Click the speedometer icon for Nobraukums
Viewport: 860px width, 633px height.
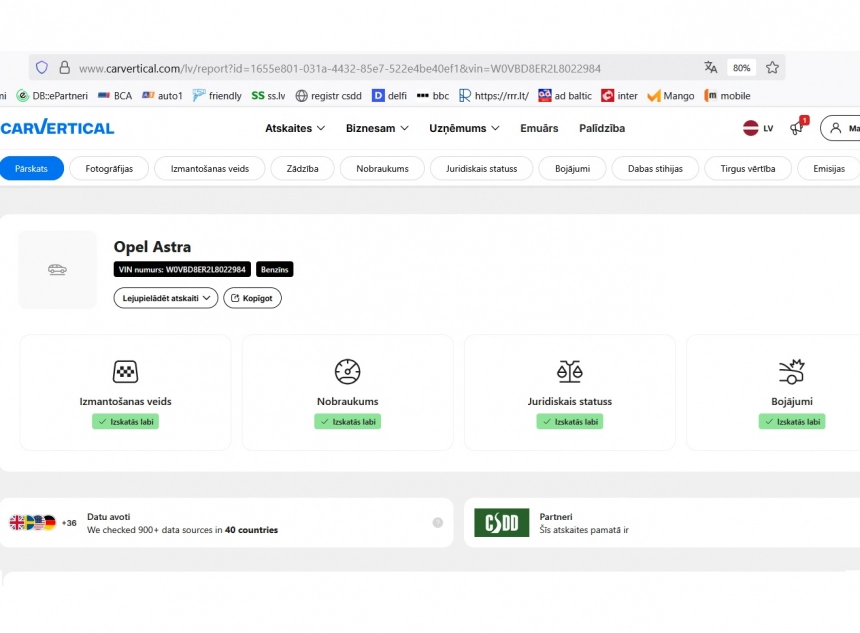(348, 371)
